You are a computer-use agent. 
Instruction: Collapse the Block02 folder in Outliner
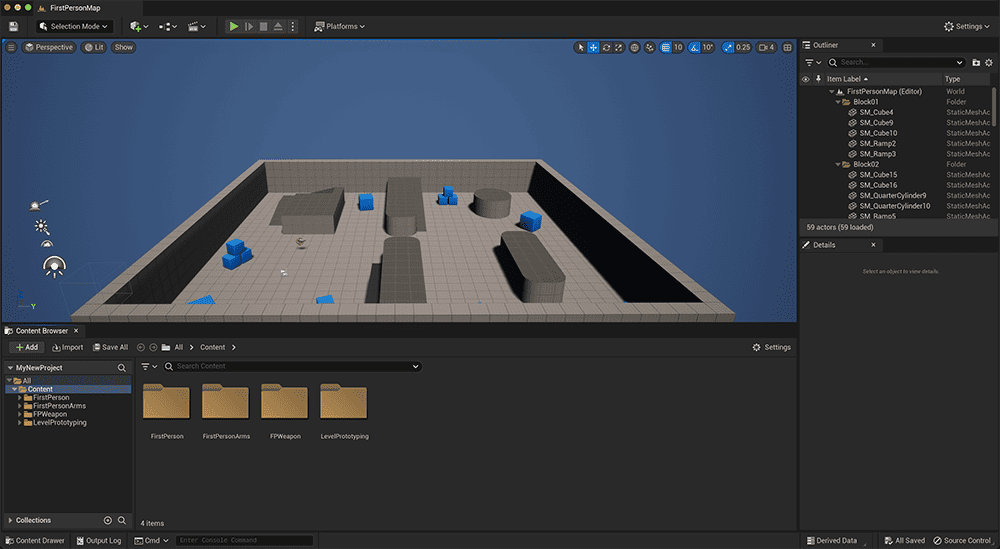pos(838,165)
